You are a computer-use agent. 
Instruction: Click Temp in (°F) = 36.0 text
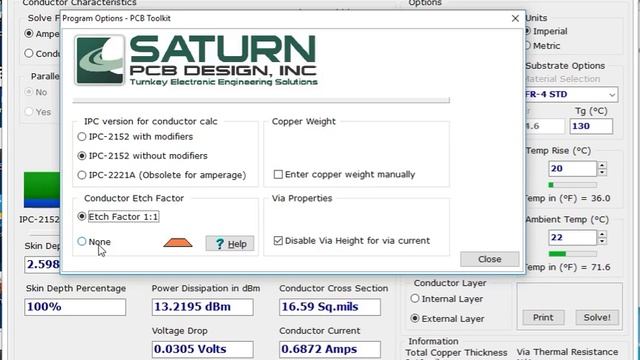[567, 198]
